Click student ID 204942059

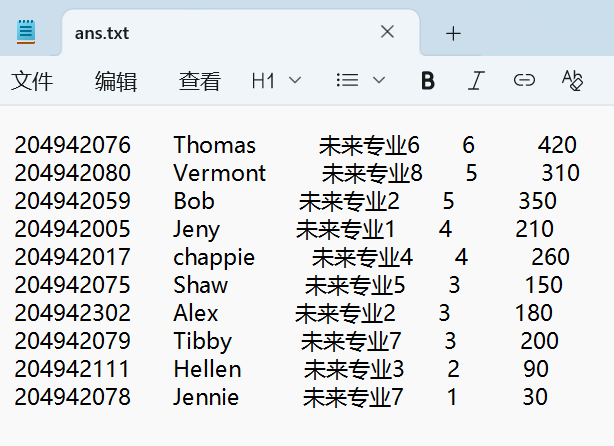(72, 201)
